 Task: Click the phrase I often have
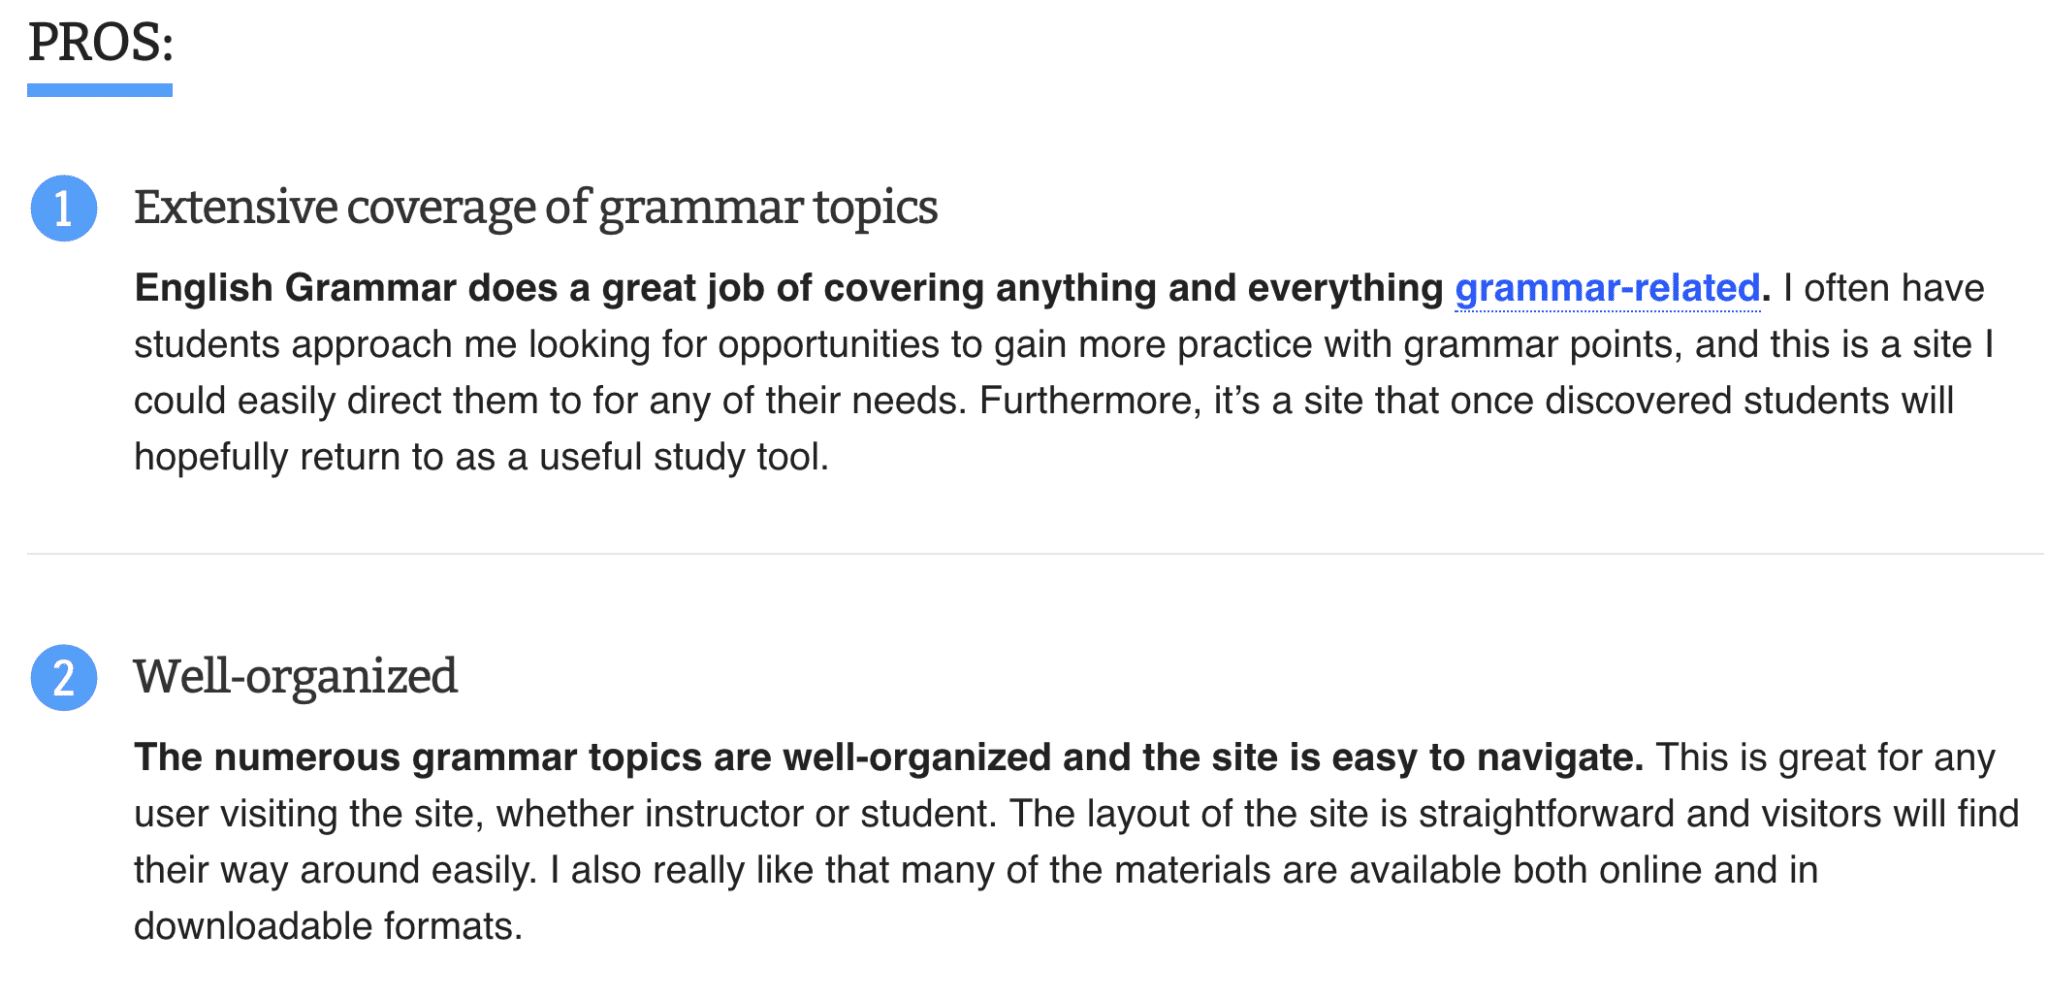pyautogui.click(x=1883, y=288)
